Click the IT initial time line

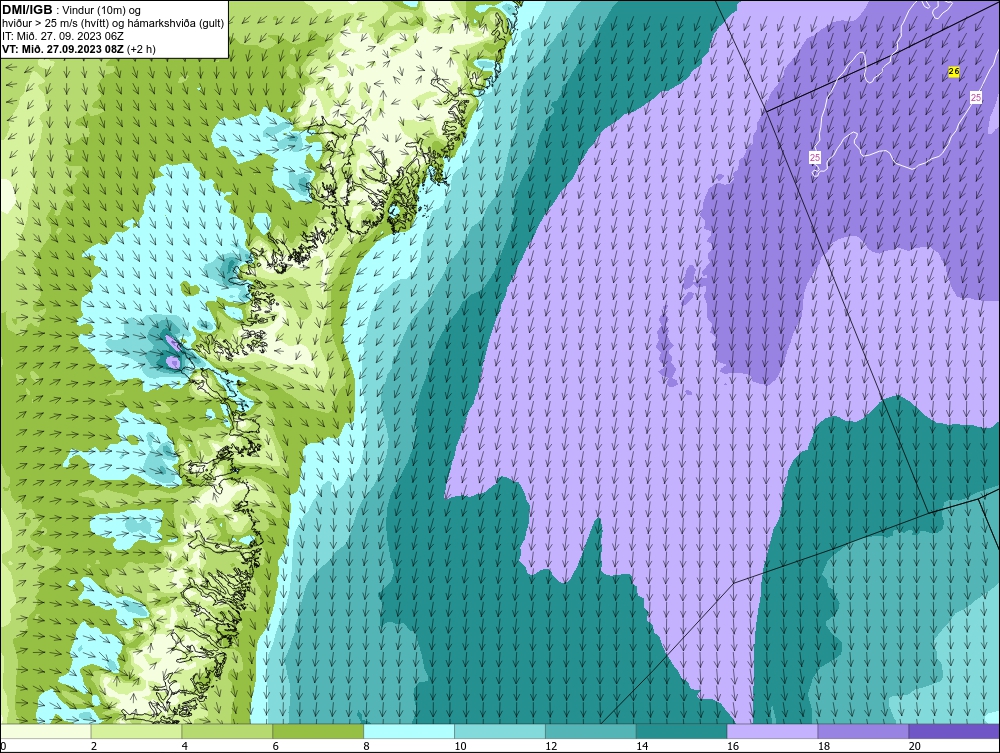click(62, 36)
